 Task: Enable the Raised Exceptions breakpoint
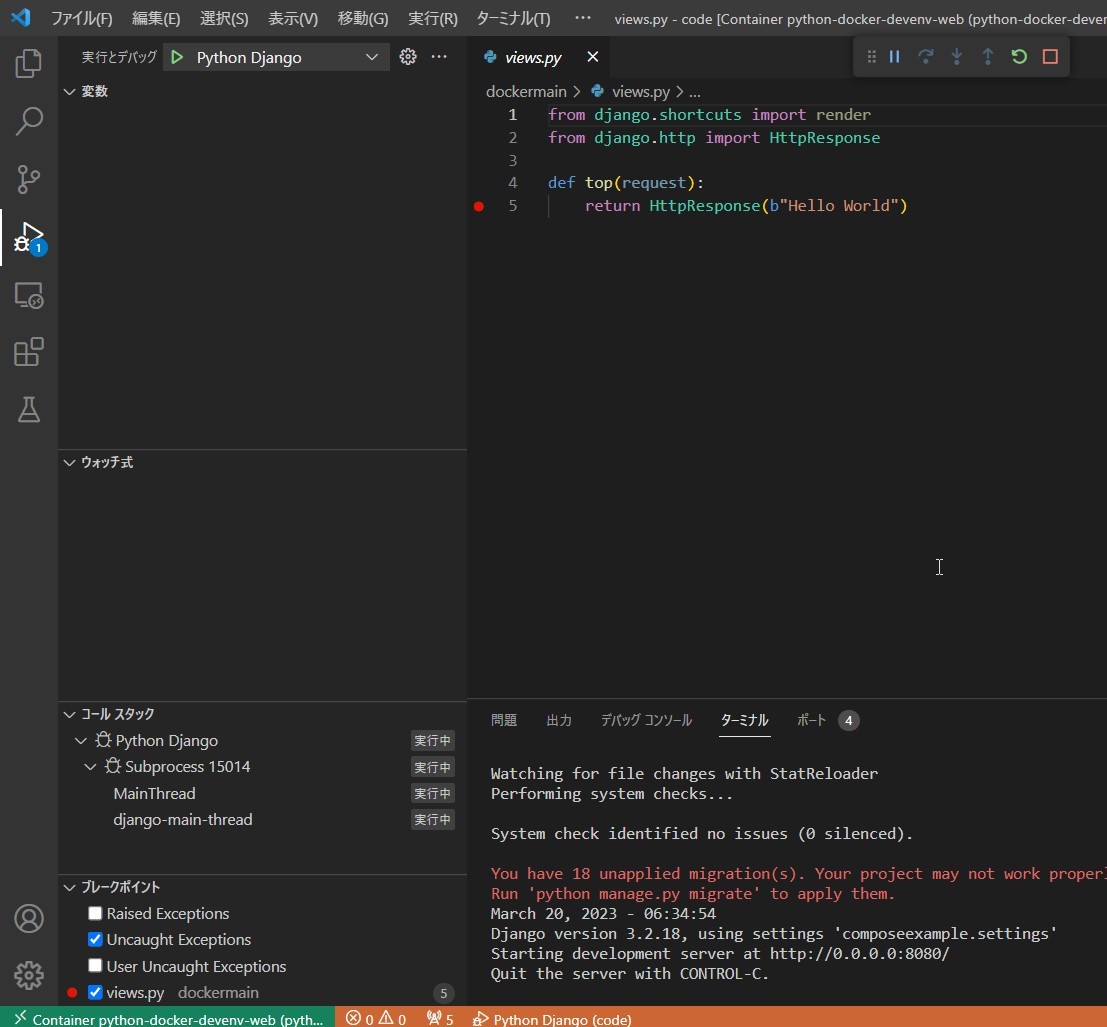pyautogui.click(x=95, y=913)
